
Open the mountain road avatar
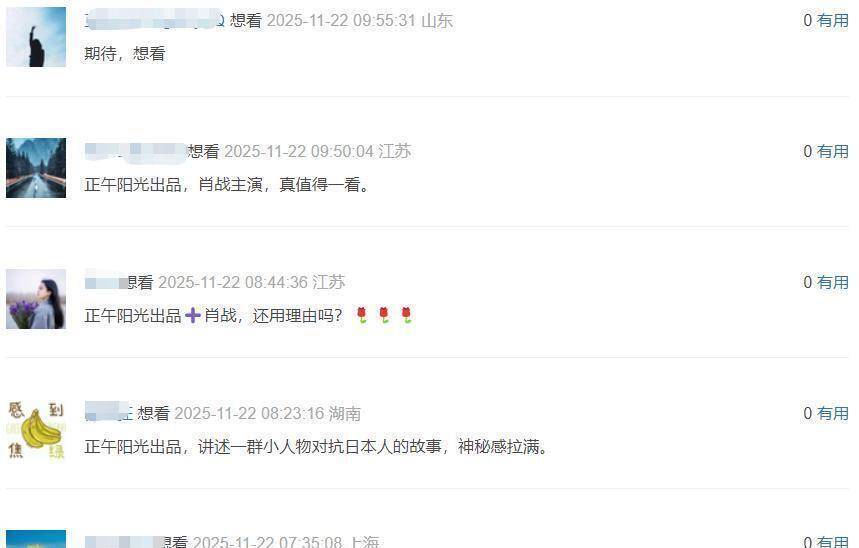pos(36,168)
